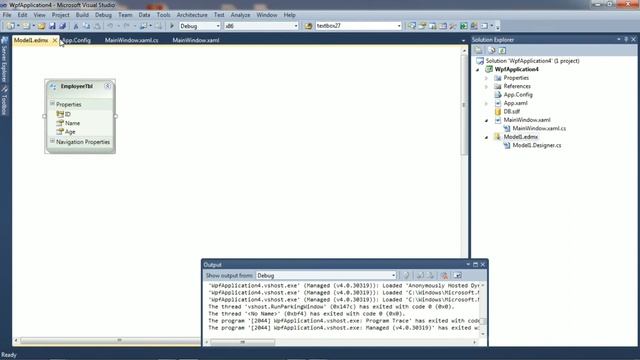Open the active documents list dropdown arrow

coord(463,40)
